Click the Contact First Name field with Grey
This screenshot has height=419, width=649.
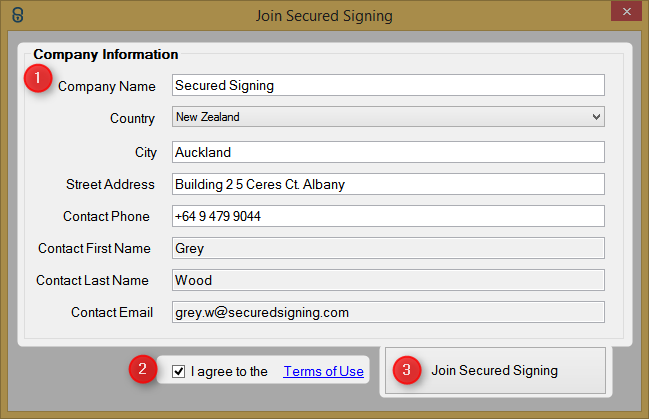coord(388,248)
